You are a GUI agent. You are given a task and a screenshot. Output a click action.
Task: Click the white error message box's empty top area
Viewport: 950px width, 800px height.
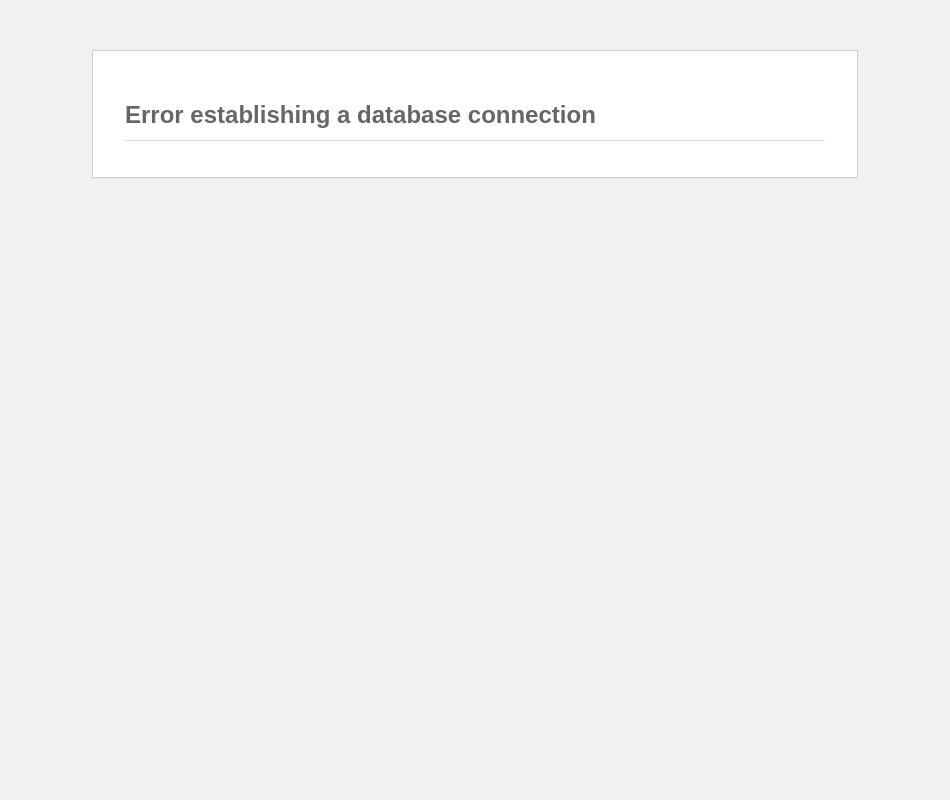475,76
